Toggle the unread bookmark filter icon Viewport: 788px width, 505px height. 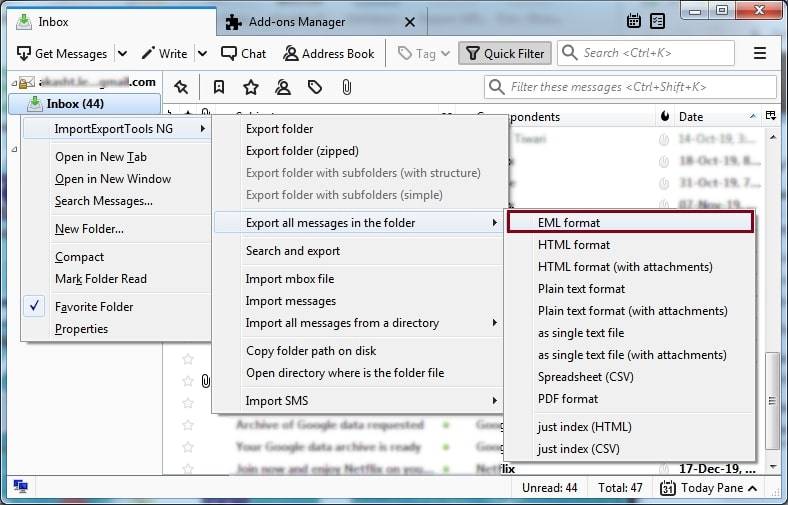219,87
